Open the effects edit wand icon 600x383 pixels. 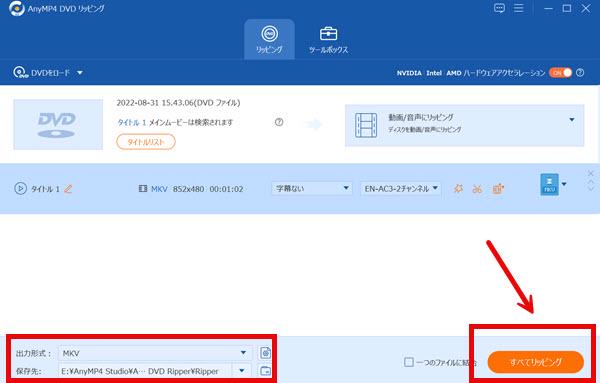tap(458, 189)
